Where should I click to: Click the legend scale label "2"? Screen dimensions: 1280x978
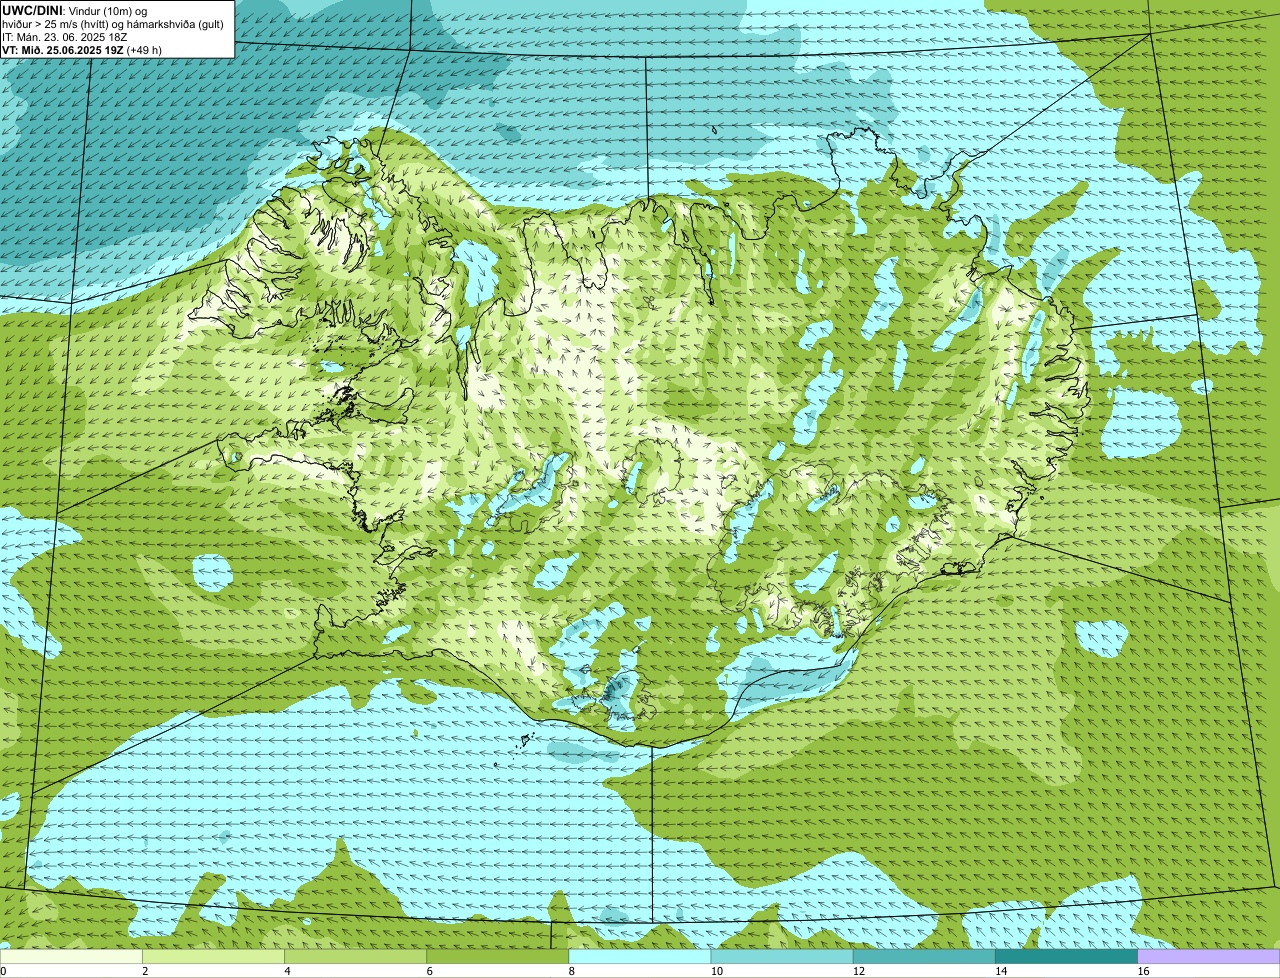145,971
